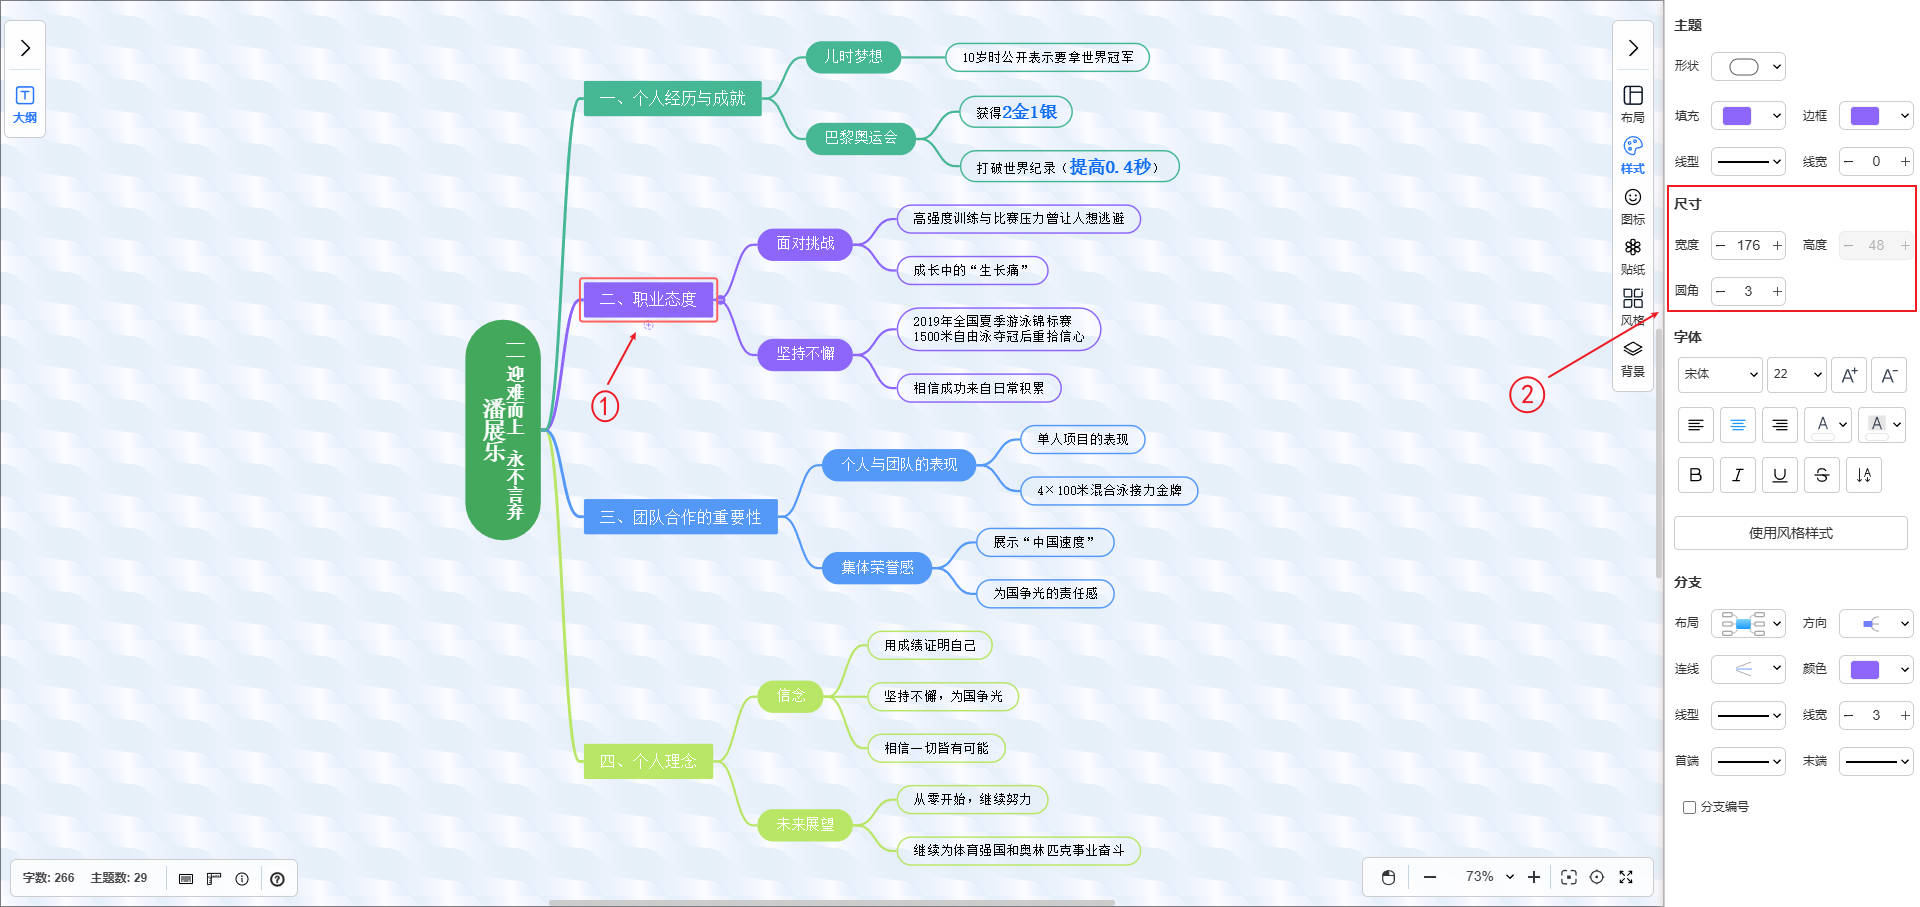Apply italic text formatting
1920x907 pixels.
tap(1737, 475)
